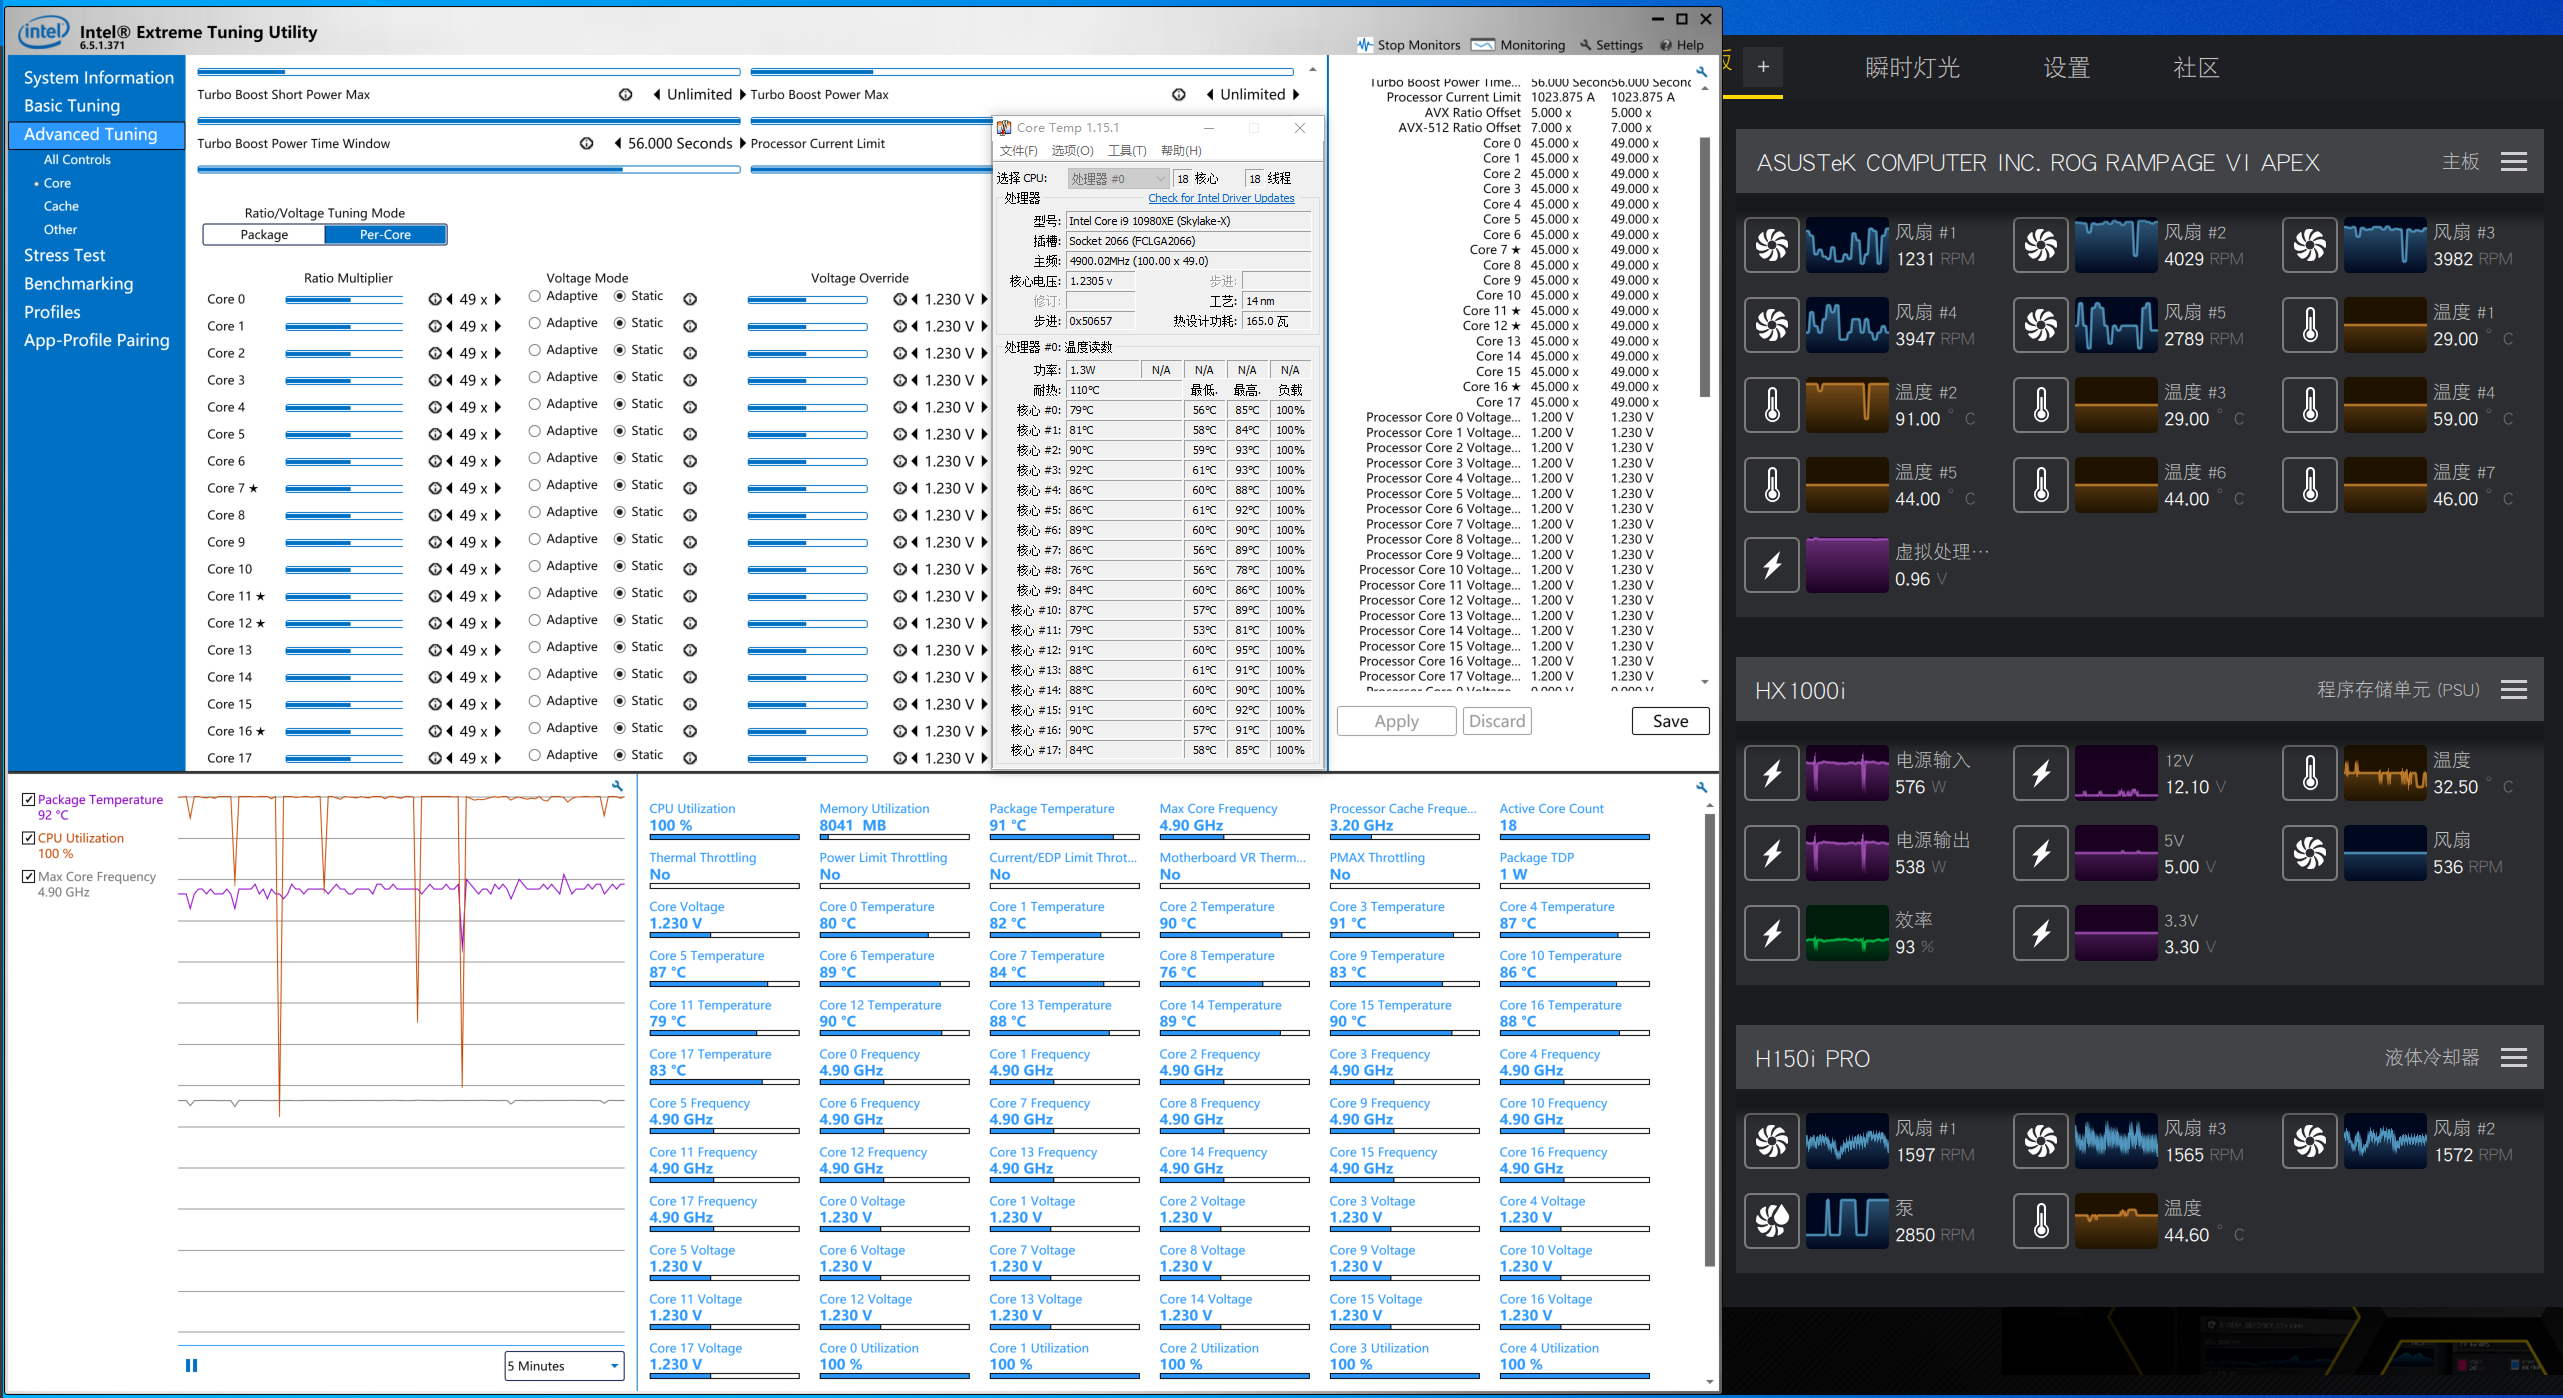Click fan #4 icon showing 3947 RPM
Image resolution: width=2563 pixels, height=1398 pixels.
pyautogui.click(x=1771, y=325)
